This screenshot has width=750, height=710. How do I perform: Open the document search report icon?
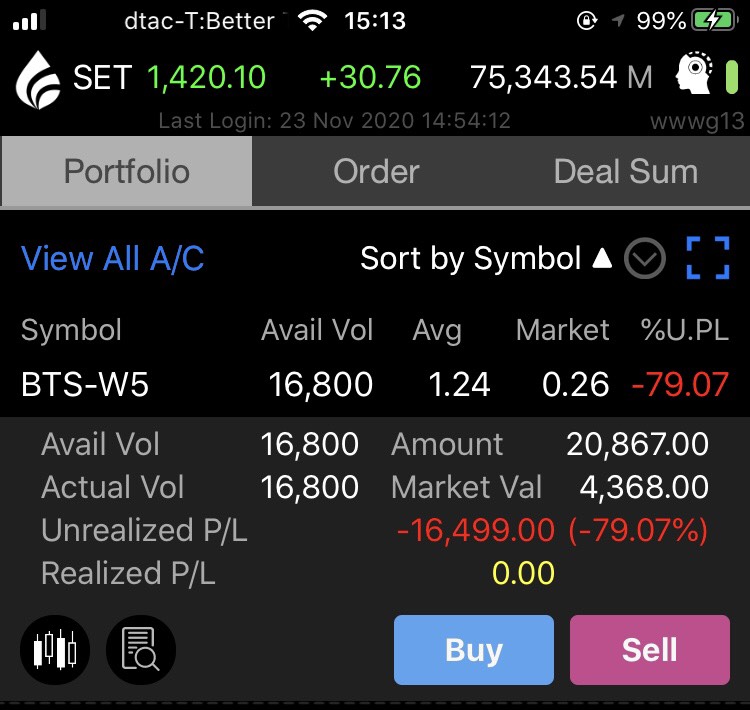(141, 649)
